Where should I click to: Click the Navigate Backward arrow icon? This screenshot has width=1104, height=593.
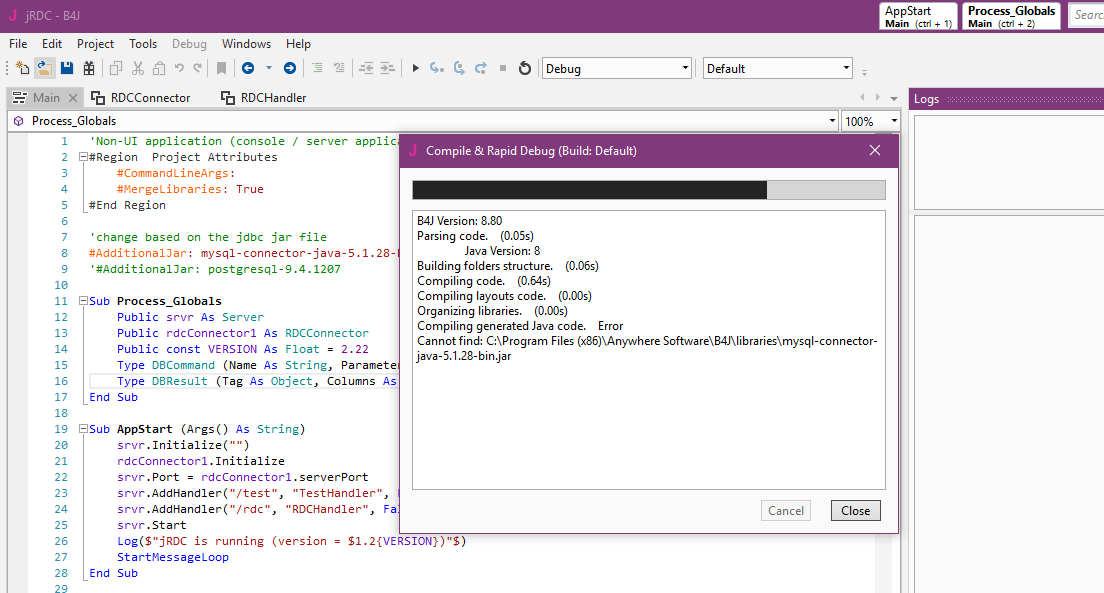coord(248,68)
